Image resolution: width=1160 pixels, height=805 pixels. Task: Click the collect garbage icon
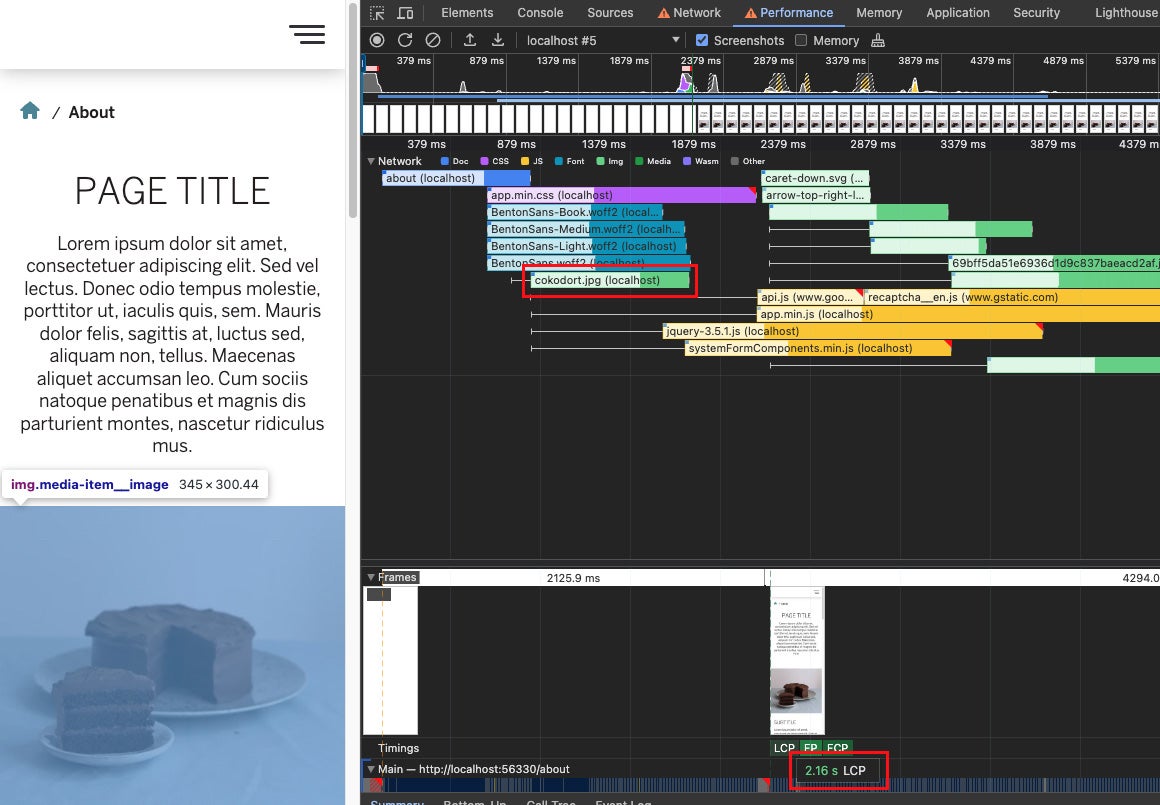pos(878,40)
